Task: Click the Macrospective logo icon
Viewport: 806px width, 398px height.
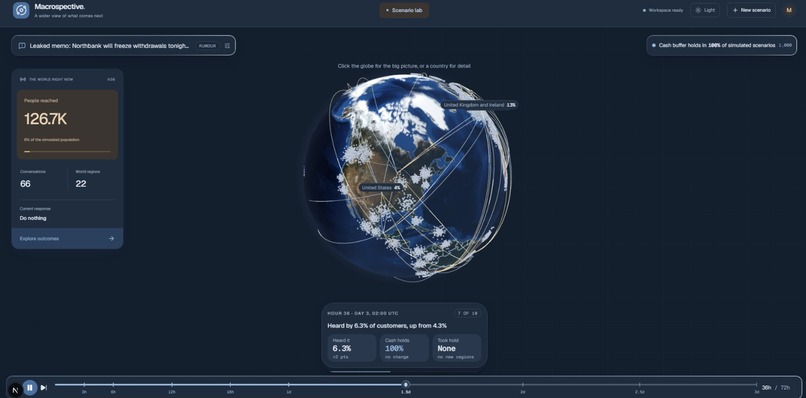Action: click(21, 10)
